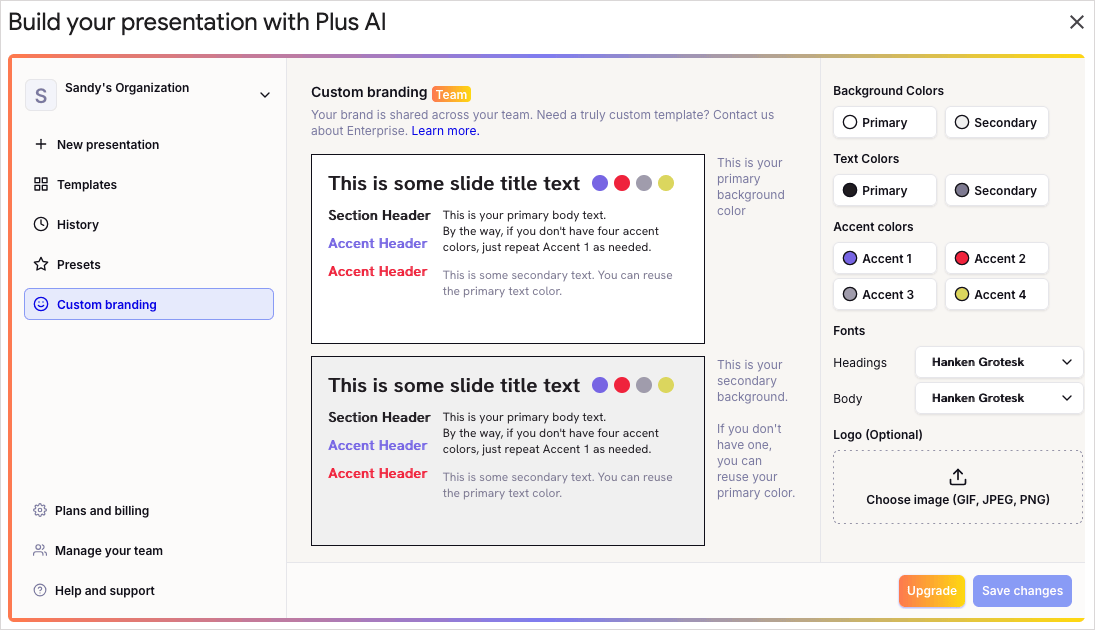1095x630 pixels.
Task: Open New presentation
Action: pyautogui.click(x=149, y=145)
